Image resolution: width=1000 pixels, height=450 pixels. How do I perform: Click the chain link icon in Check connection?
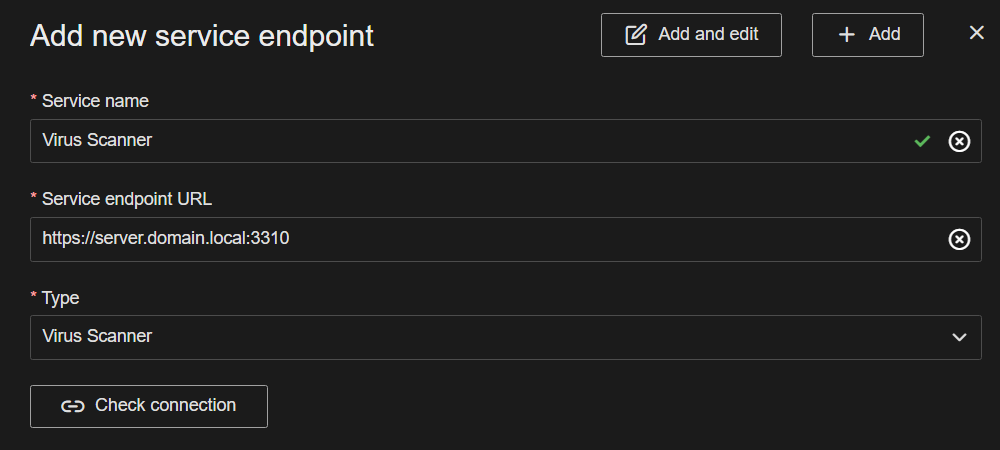click(x=72, y=406)
